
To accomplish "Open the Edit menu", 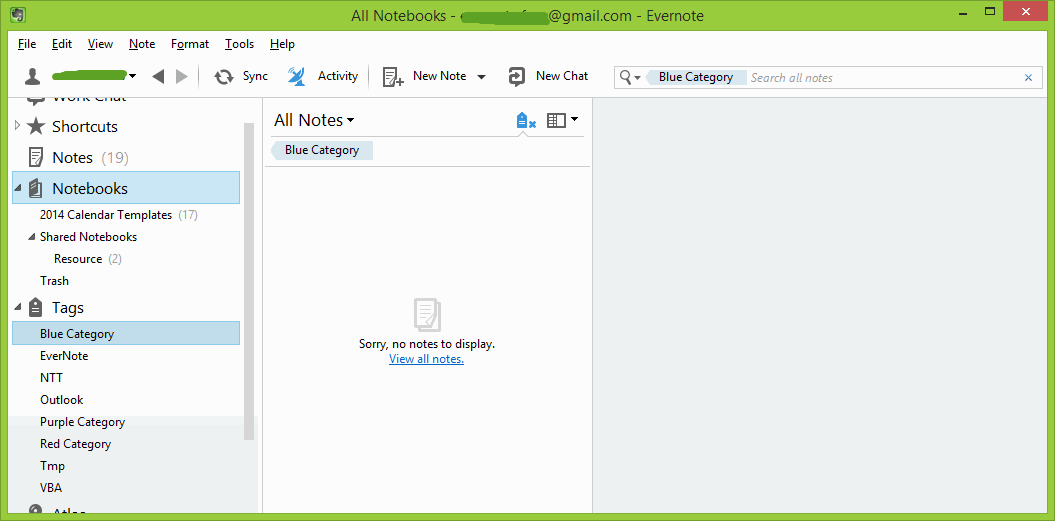I will (61, 44).
